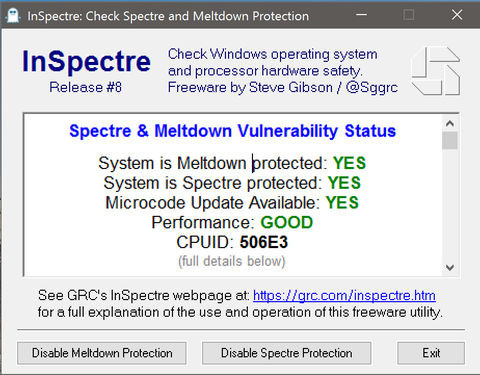480x375 pixels.
Task: Click the scroll up arrow in the status panel
Action: point(450,124)
